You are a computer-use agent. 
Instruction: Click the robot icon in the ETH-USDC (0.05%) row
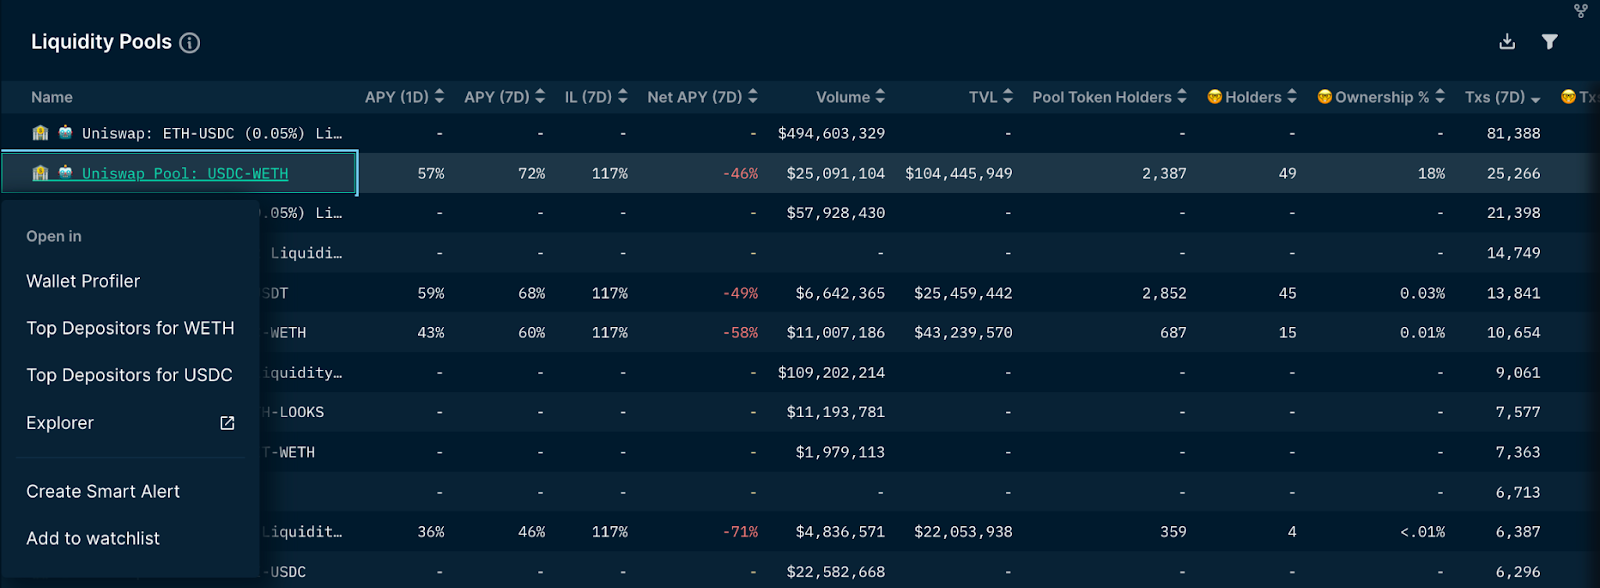(65, 132)
